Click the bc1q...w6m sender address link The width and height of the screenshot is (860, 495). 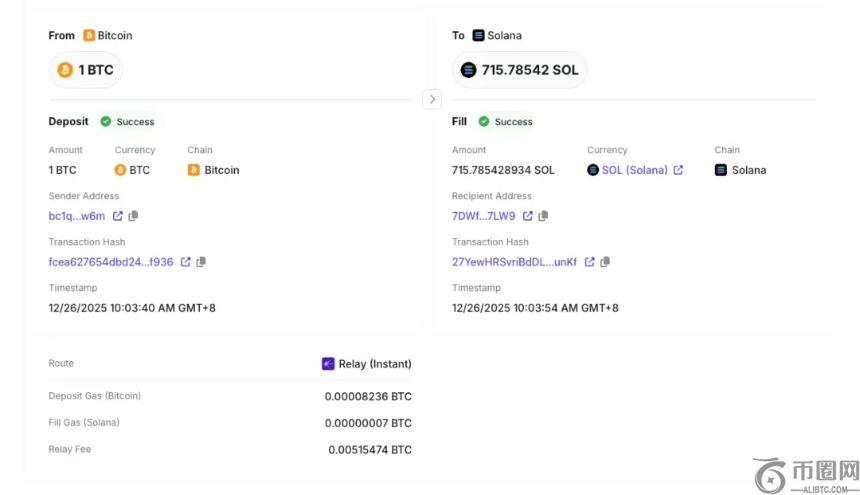pos(77,216)
